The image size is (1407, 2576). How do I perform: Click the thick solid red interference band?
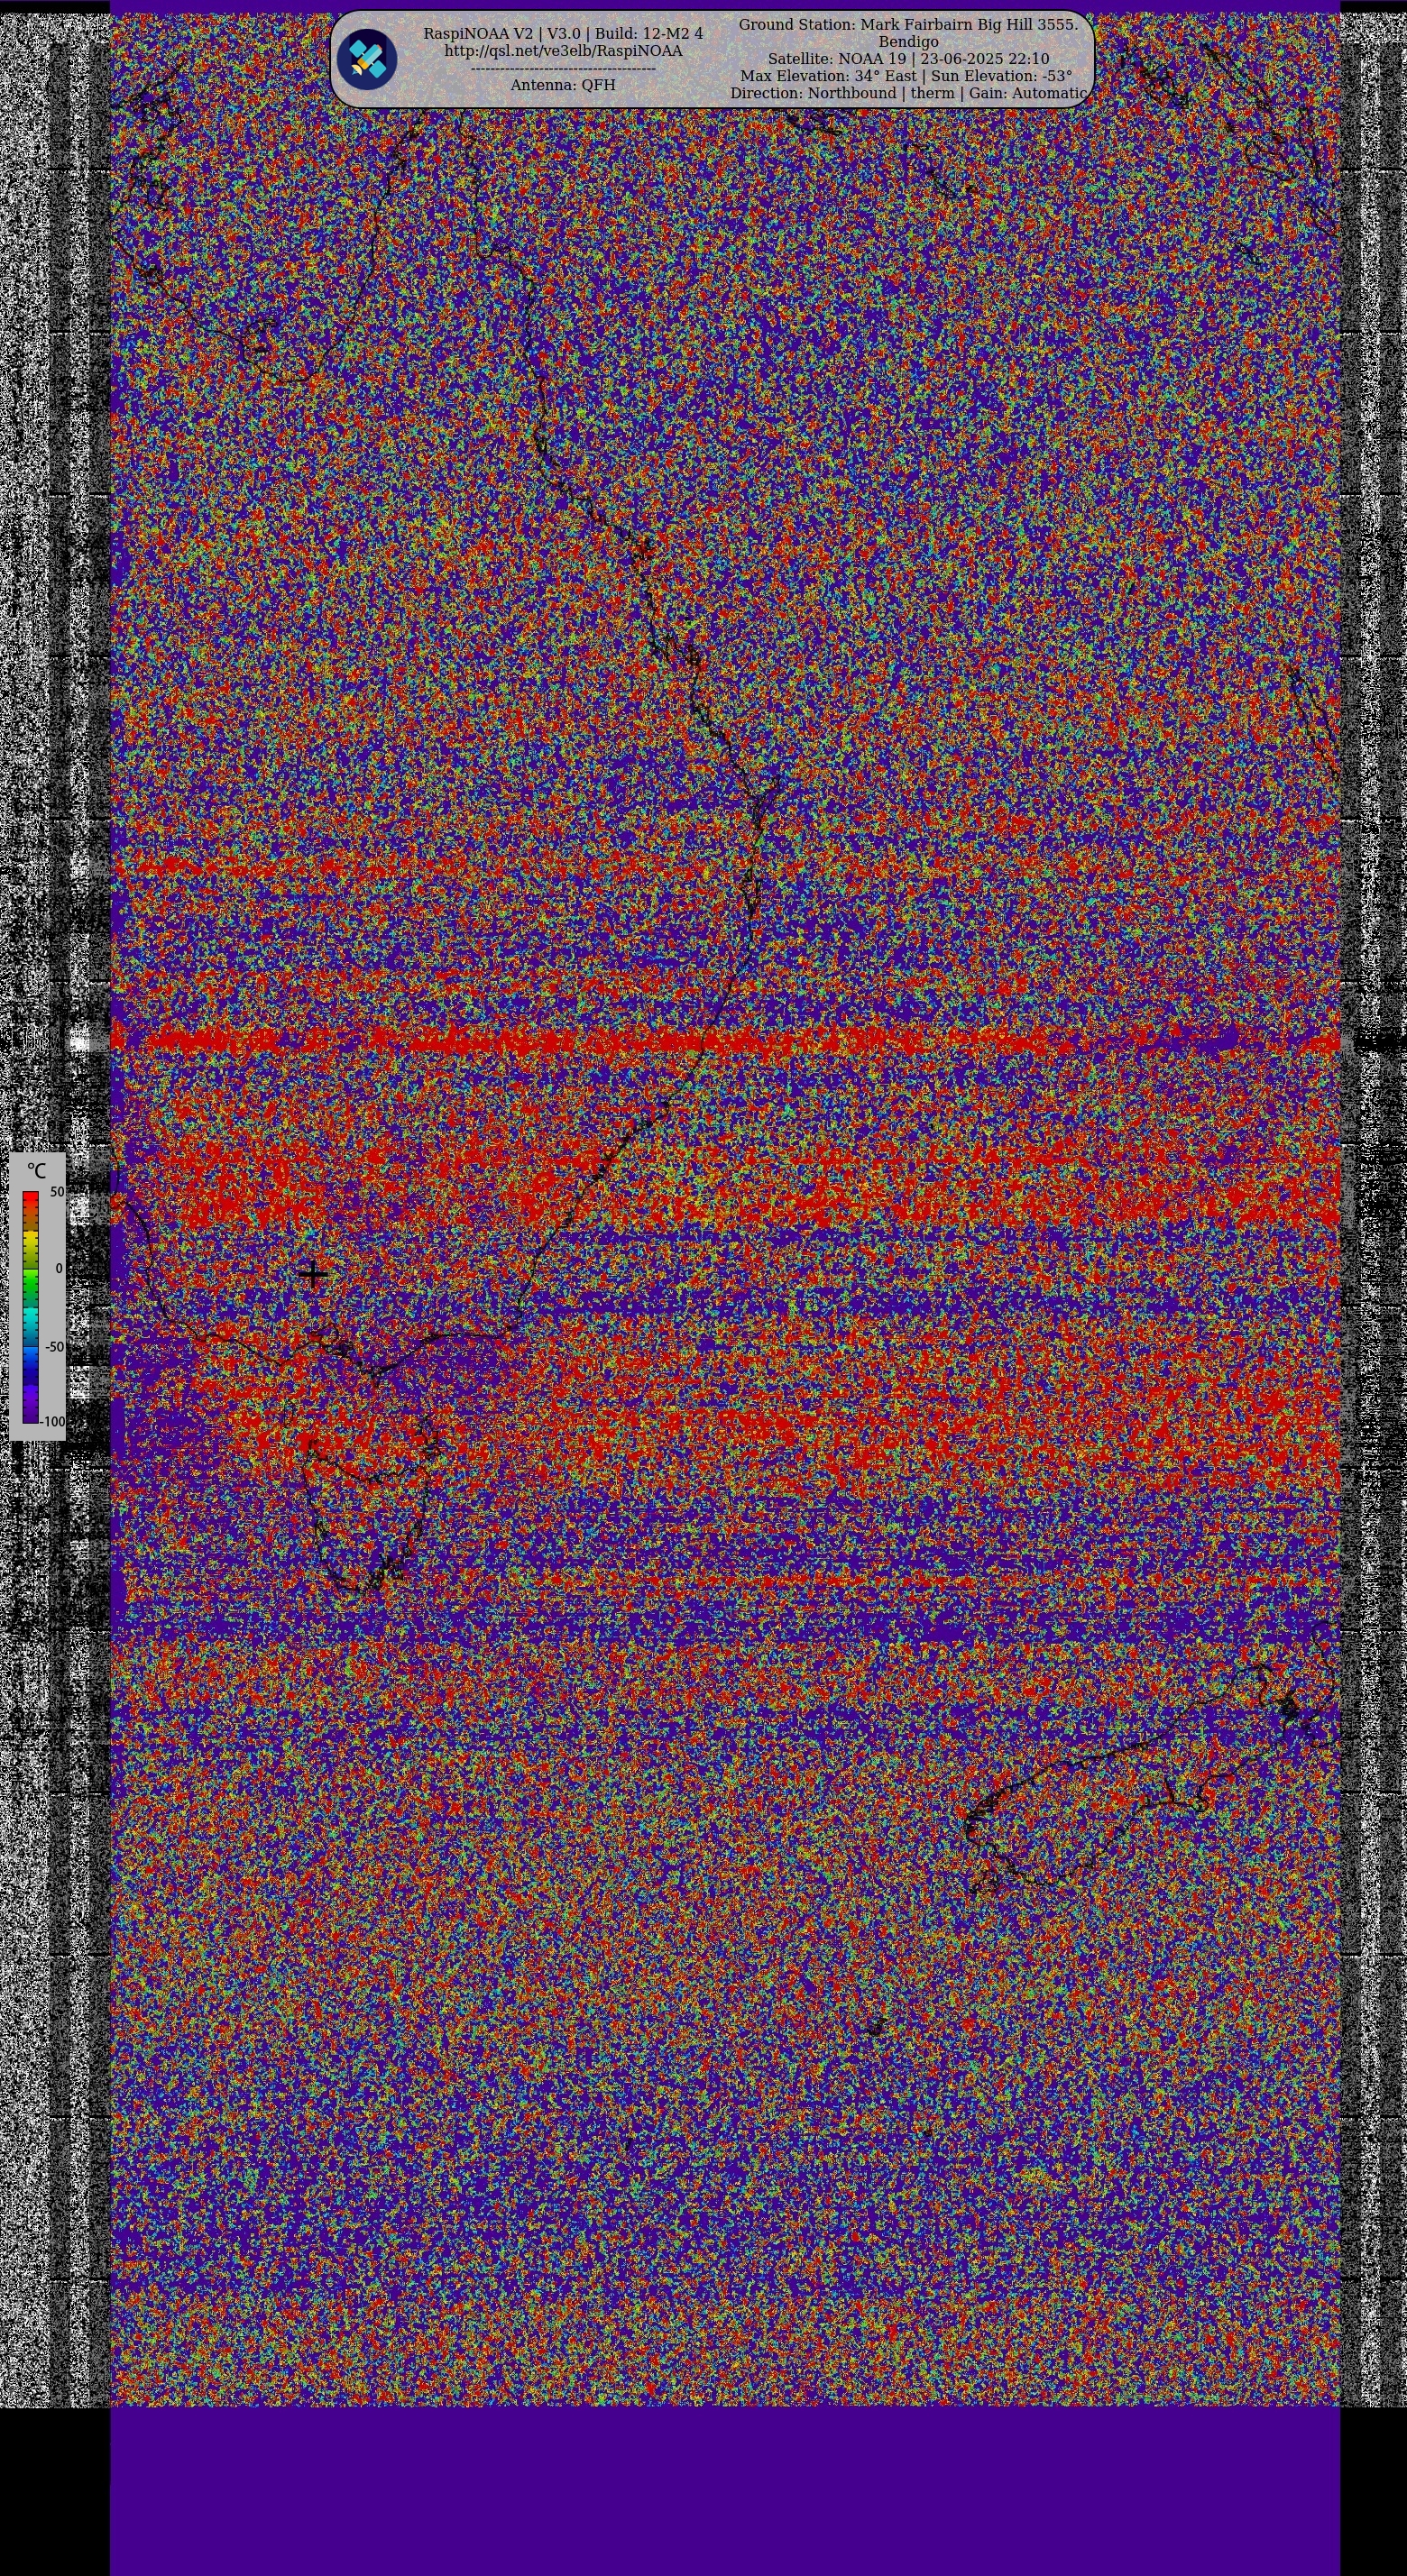pyautogui.click(x=700, y=1040)
